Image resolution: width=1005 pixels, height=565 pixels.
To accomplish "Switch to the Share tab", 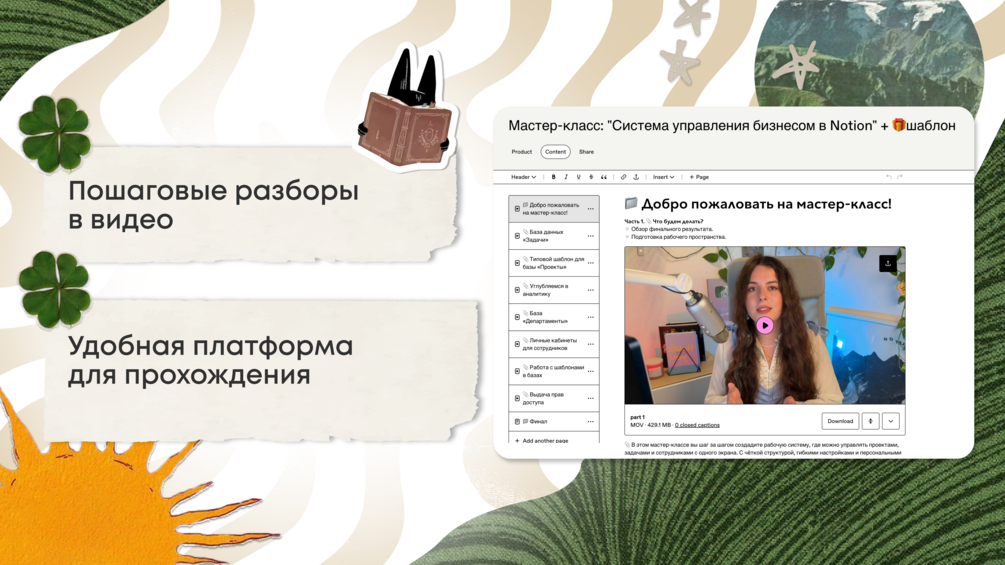I will click(586, 152).
